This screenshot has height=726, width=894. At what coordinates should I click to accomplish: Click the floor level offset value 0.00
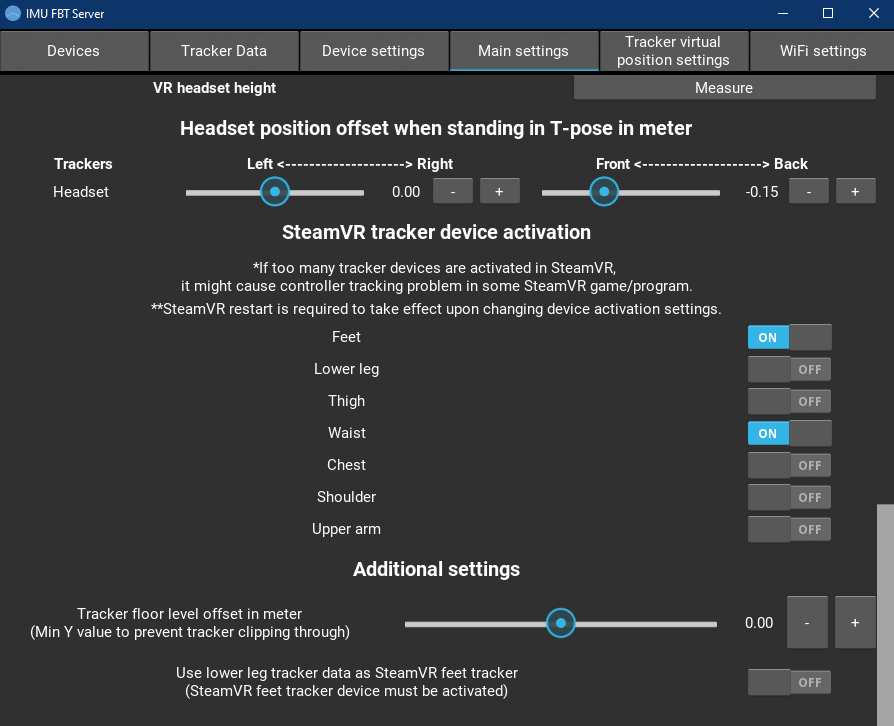pyautogui.click(x=759, y=623)
